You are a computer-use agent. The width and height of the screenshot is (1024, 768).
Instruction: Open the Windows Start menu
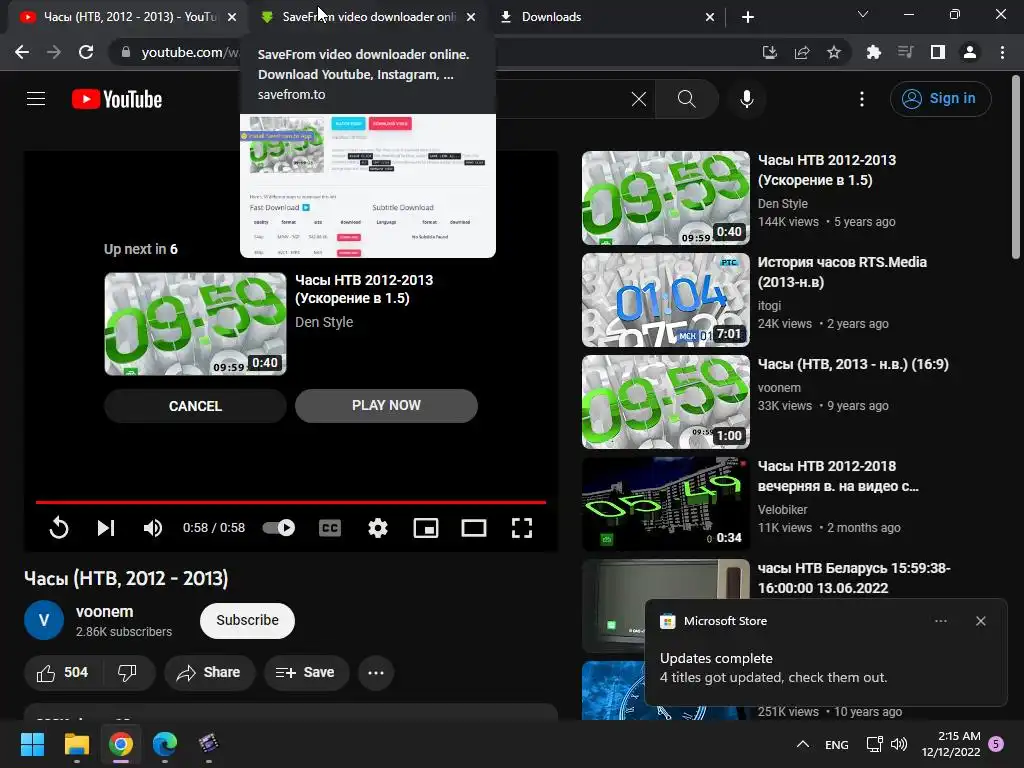(32, 744)
